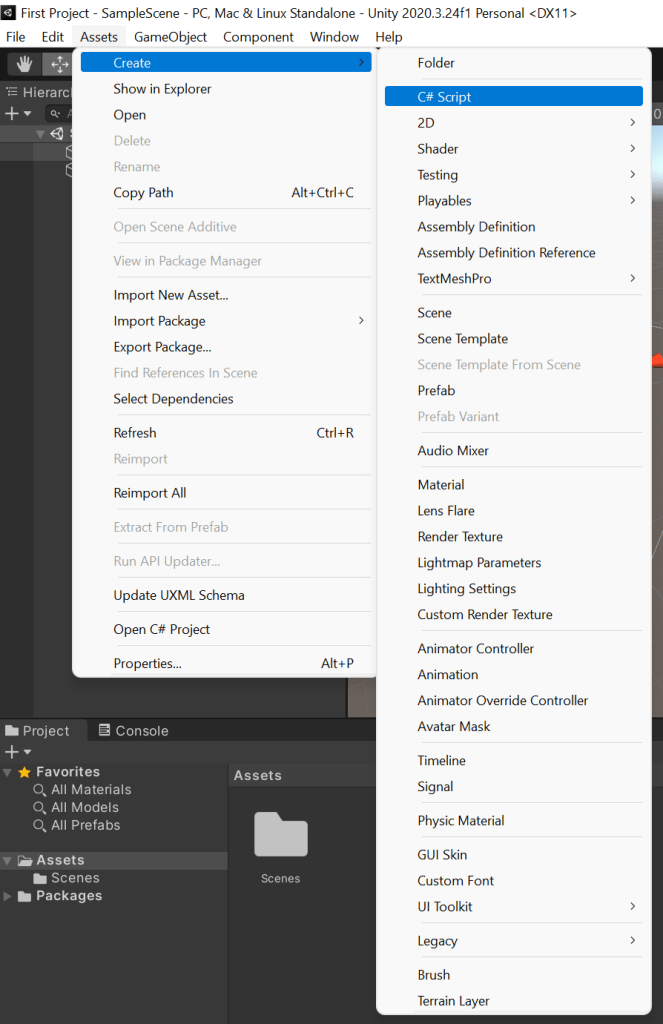Open the Window menu
663x1024 pixels.
(334, 37)
